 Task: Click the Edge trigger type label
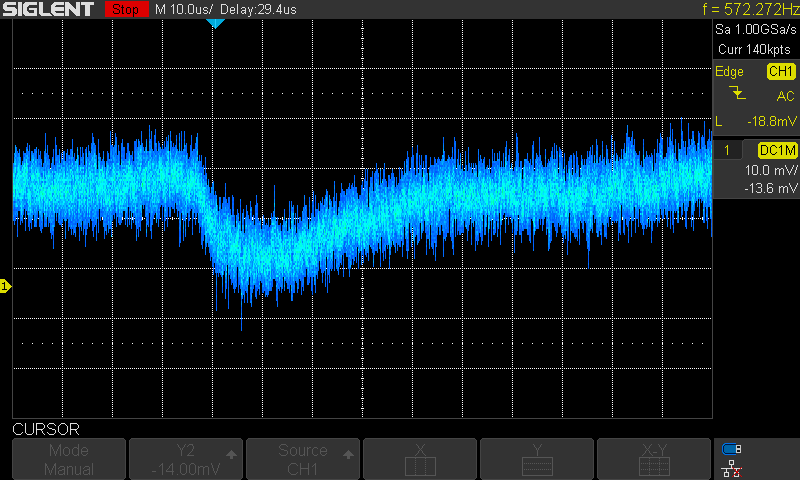coord(729,72)
